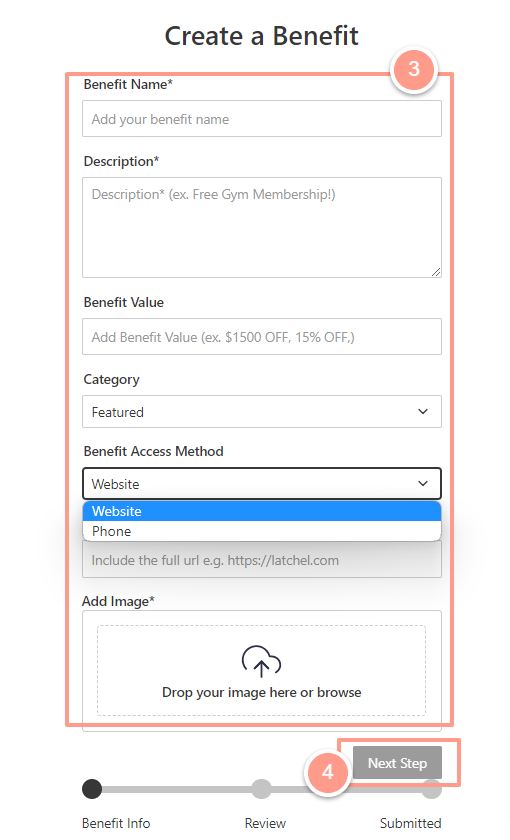Open the Category dropdown showing Featured
The width and height of the screenshot is (510, 840).
click(x=261, y=411)
